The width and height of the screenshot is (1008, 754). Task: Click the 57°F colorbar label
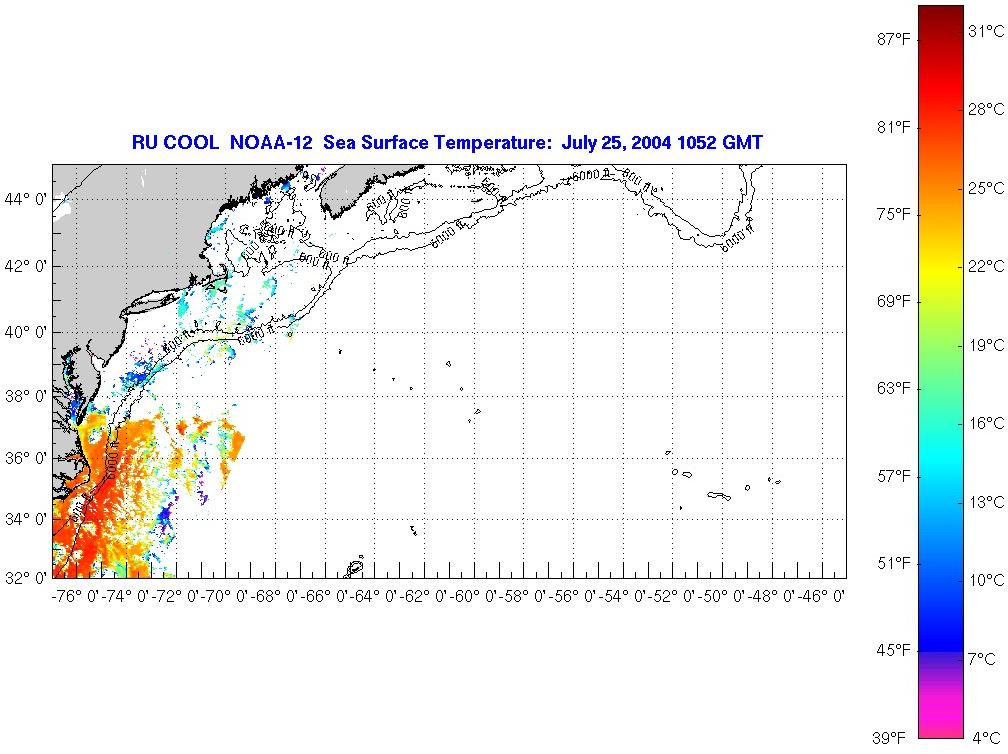tap(894, 476)
